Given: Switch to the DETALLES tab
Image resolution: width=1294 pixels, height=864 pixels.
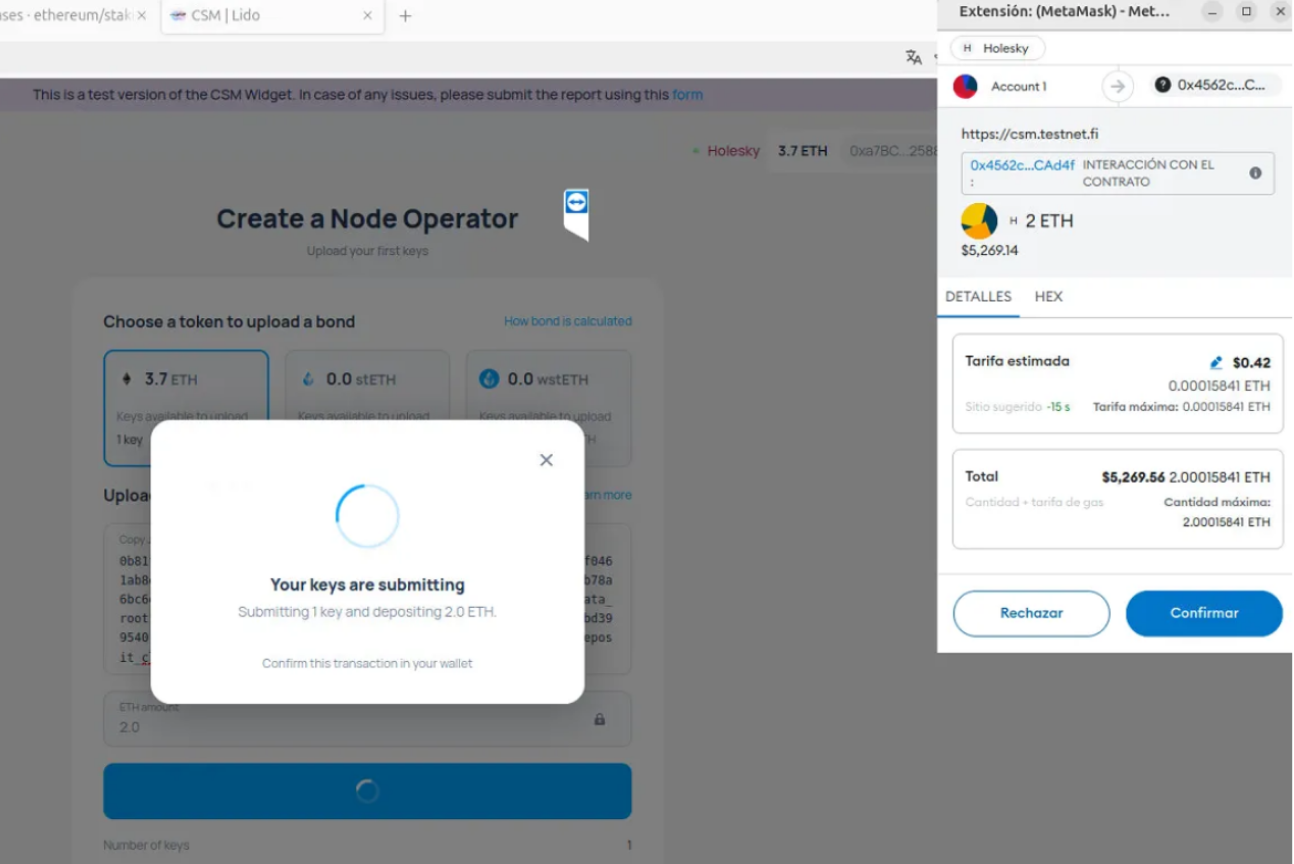Looking at the screenshot, I should 978,297.
